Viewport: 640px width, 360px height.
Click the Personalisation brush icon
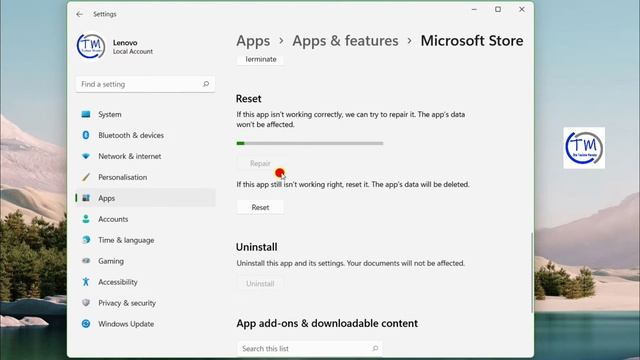86,177
